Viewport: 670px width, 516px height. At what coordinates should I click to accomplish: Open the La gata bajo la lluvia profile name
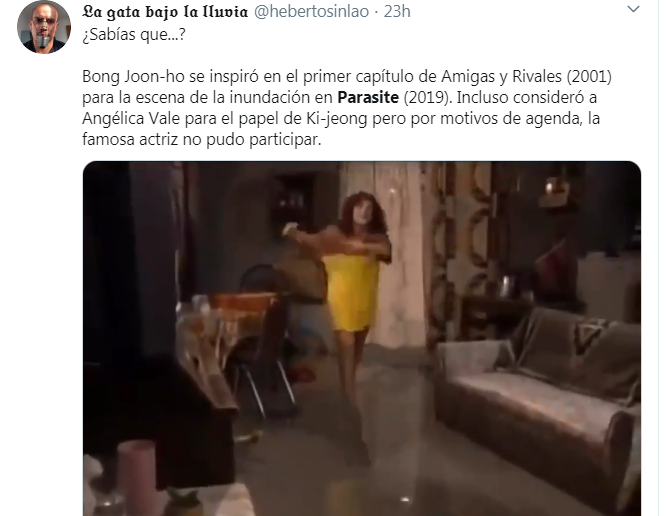tap(165, 12)
